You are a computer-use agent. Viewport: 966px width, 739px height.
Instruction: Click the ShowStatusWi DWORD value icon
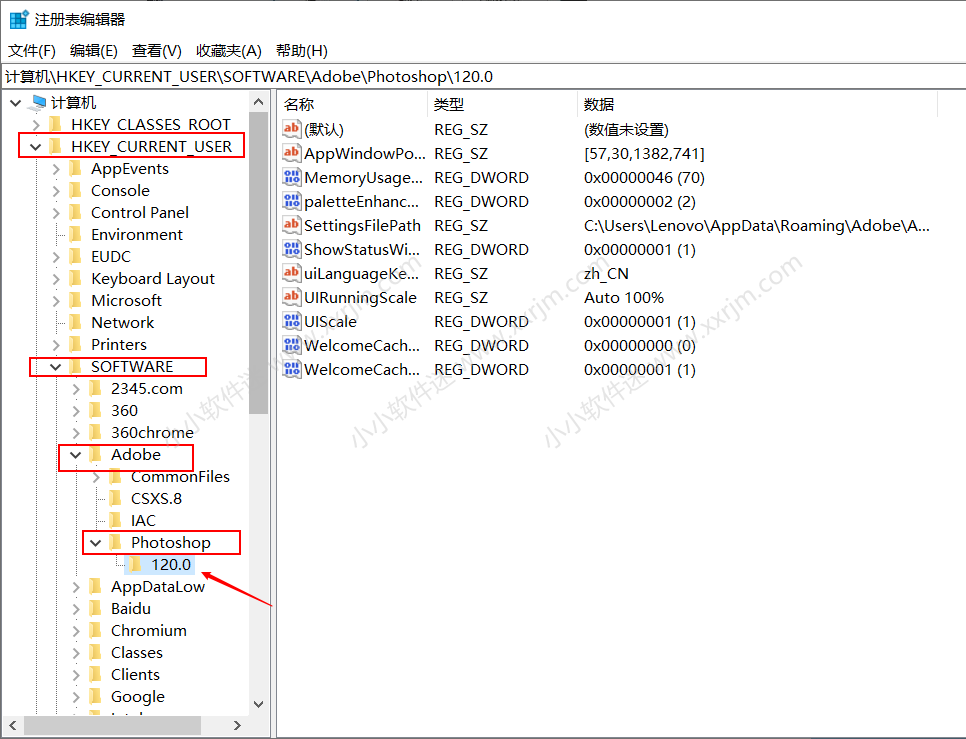point(291,249)
